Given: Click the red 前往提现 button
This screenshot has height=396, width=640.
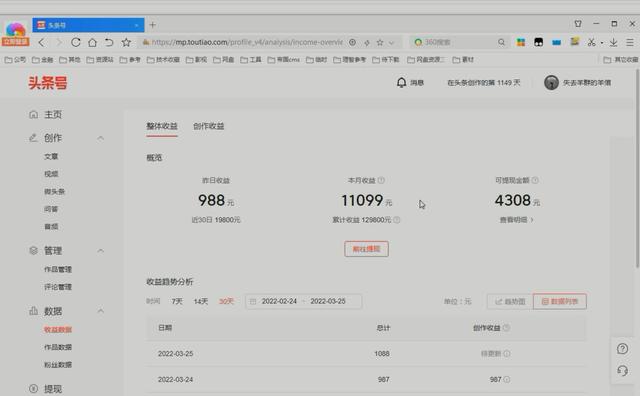Looking at the screenshot, I should pyautogui.click(x=366, y=249).
